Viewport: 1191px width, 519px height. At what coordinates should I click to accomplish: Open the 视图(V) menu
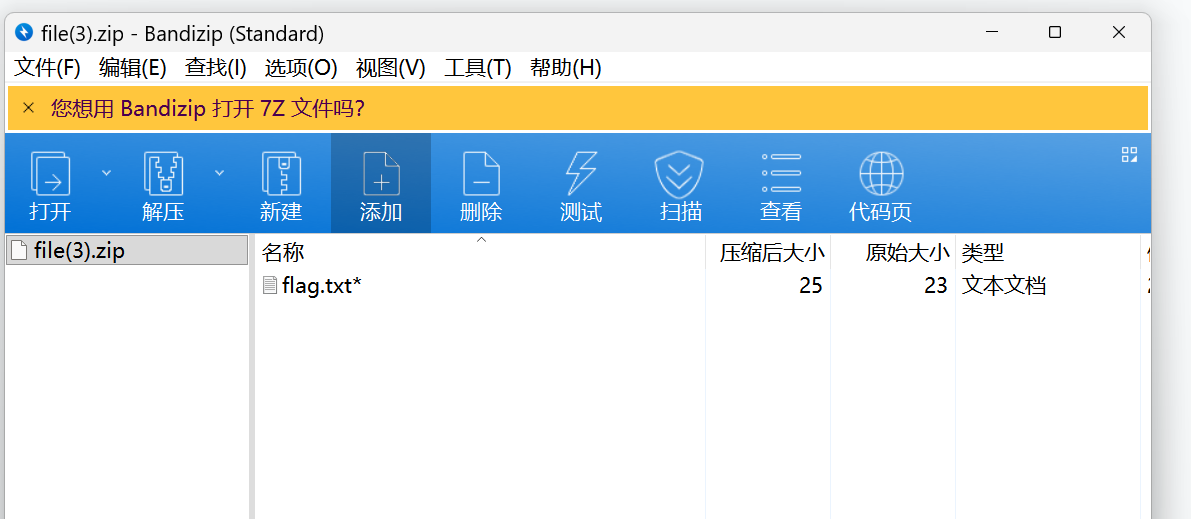pos(390,68)
